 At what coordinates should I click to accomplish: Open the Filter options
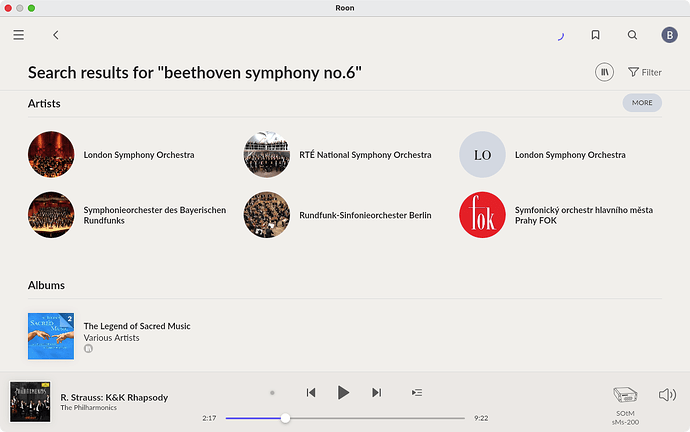644,72
